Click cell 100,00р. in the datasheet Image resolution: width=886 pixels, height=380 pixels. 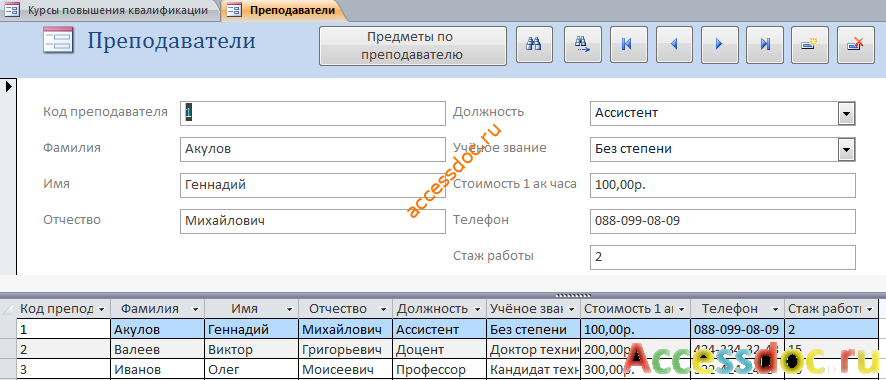[635, 329]
